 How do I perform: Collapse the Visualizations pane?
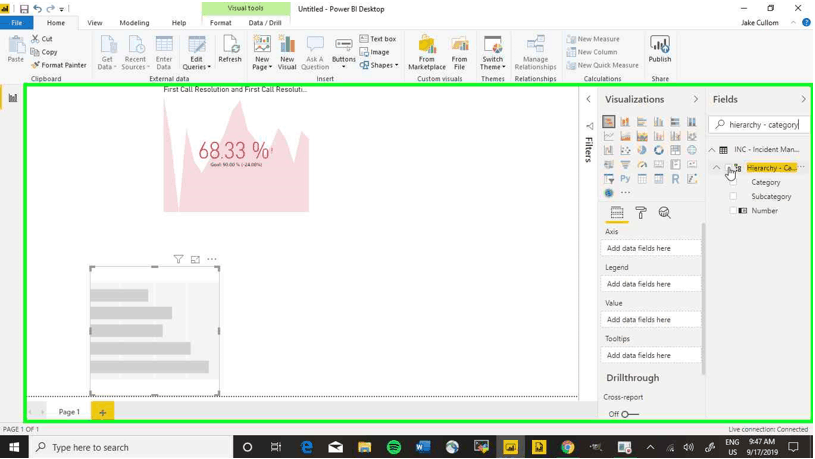pos(695,99)
